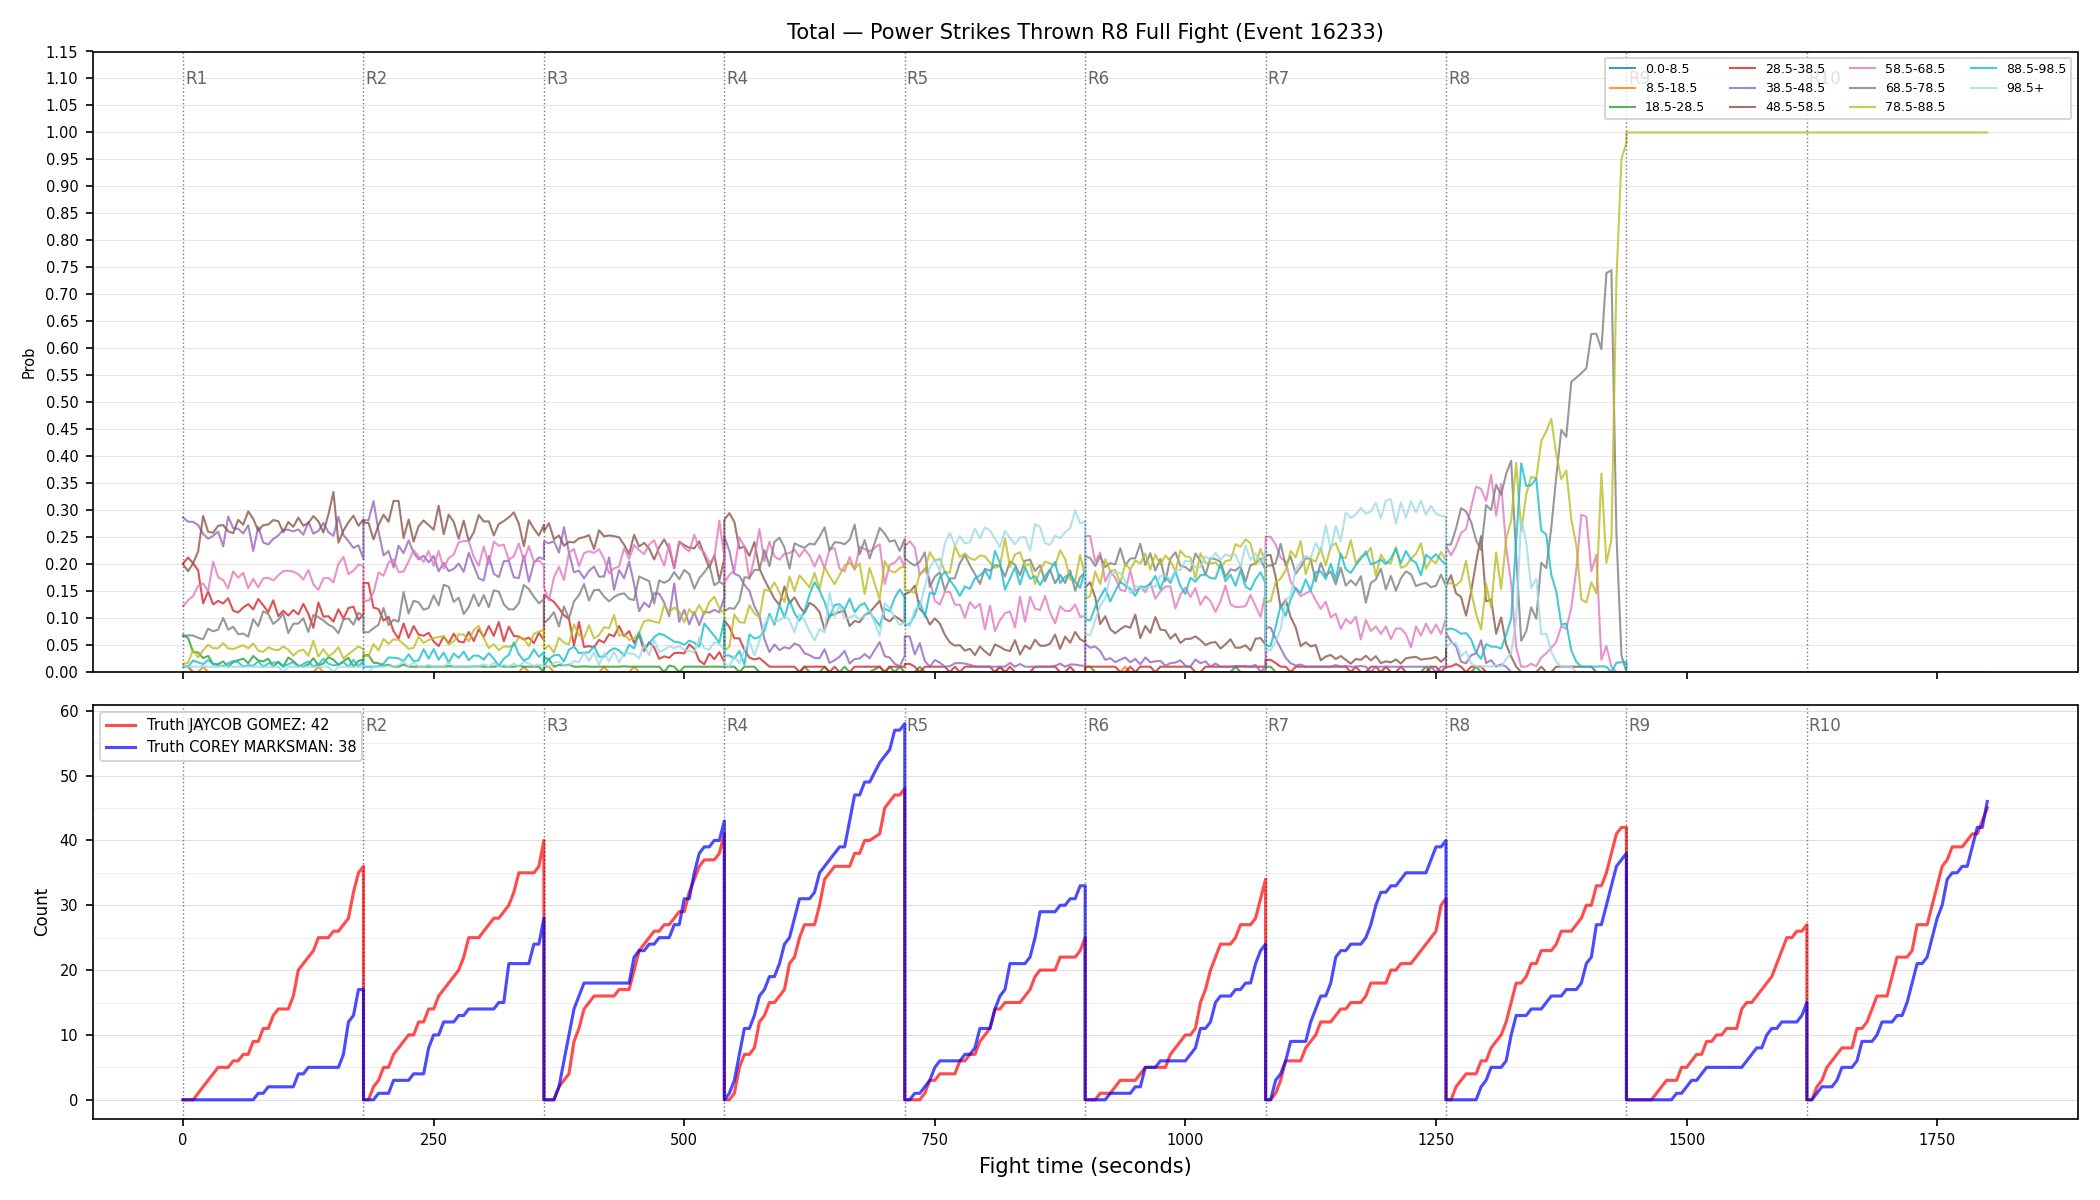Click the 1000 tick on the time axis
Screen dimensions: 2100x1200
[x=1185, y=1139]
